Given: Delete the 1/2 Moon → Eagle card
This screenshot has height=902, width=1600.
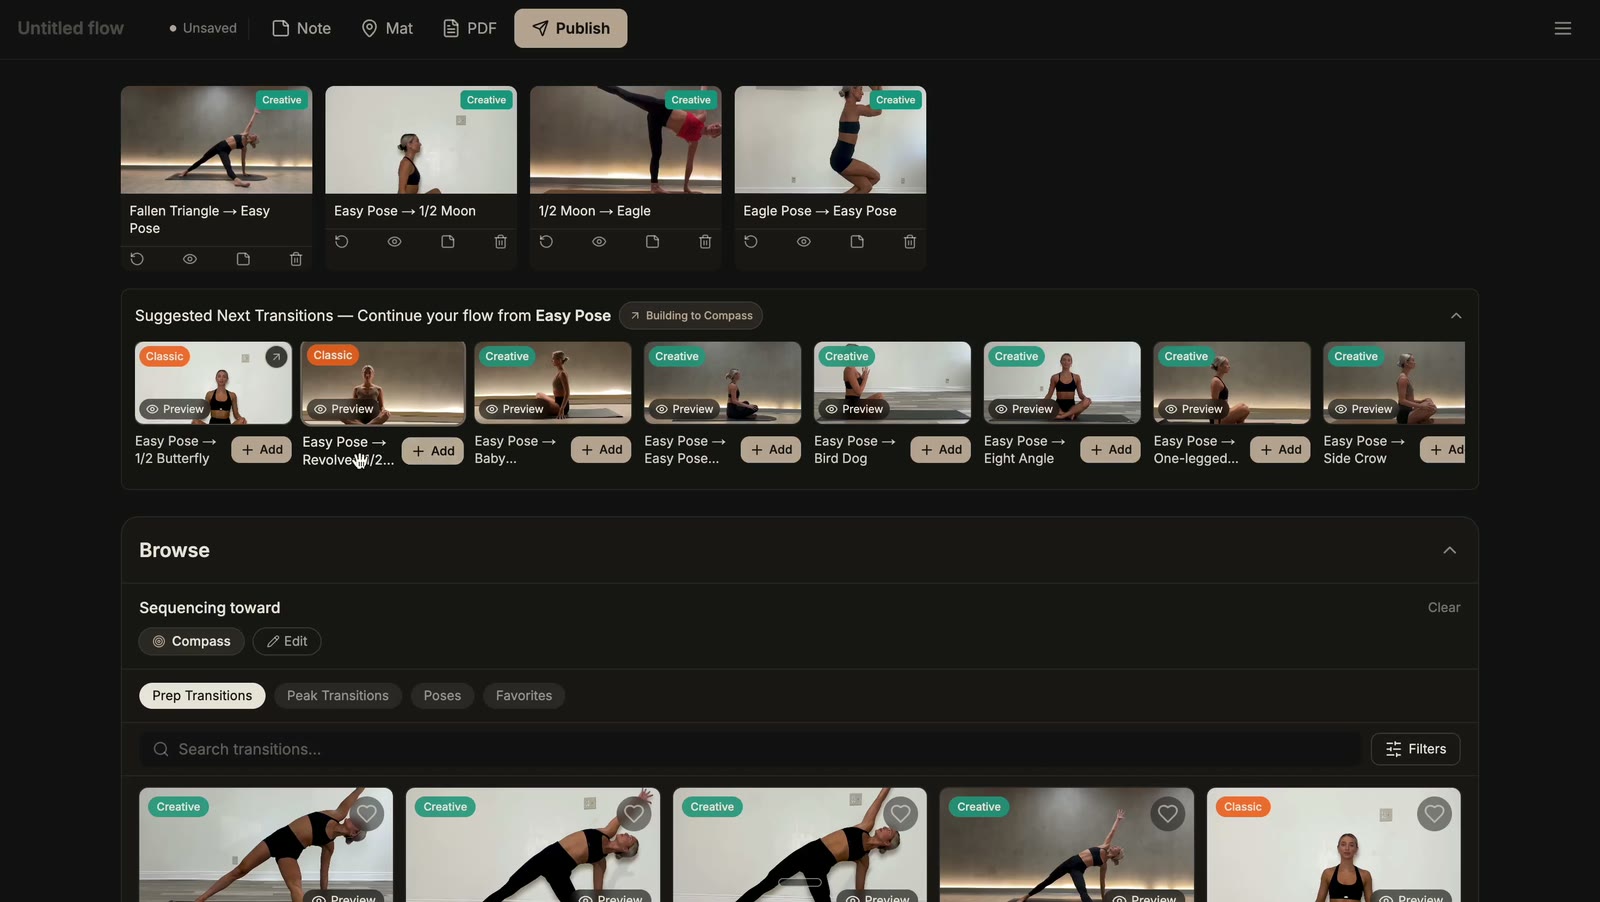Looking at the screenshot, I should point(705,242).
